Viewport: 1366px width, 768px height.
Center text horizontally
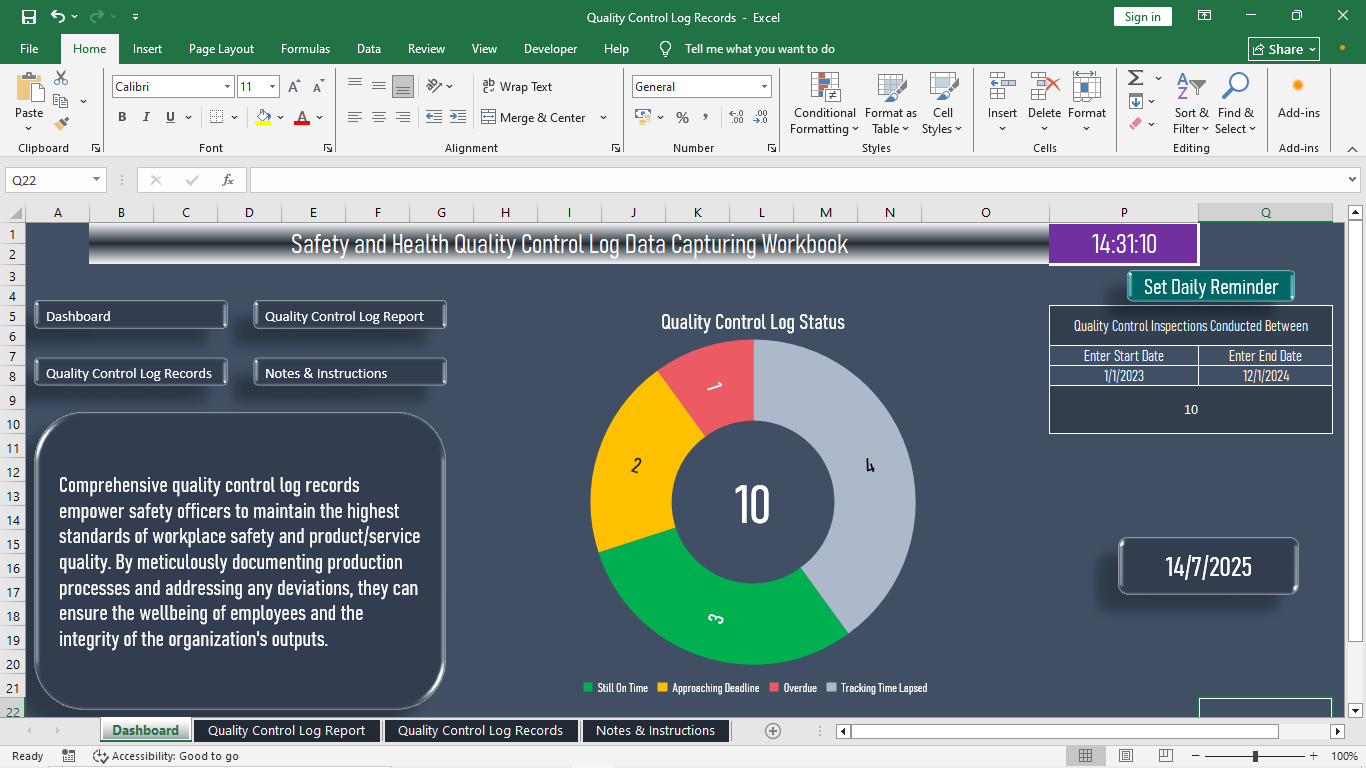(379, 117)
